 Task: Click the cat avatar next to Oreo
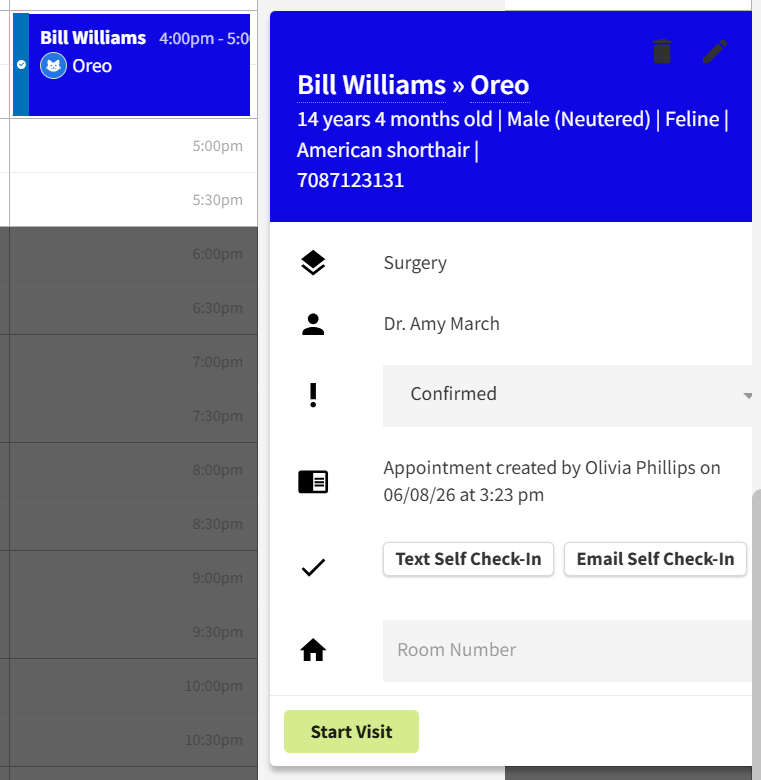tap(53, 66)
